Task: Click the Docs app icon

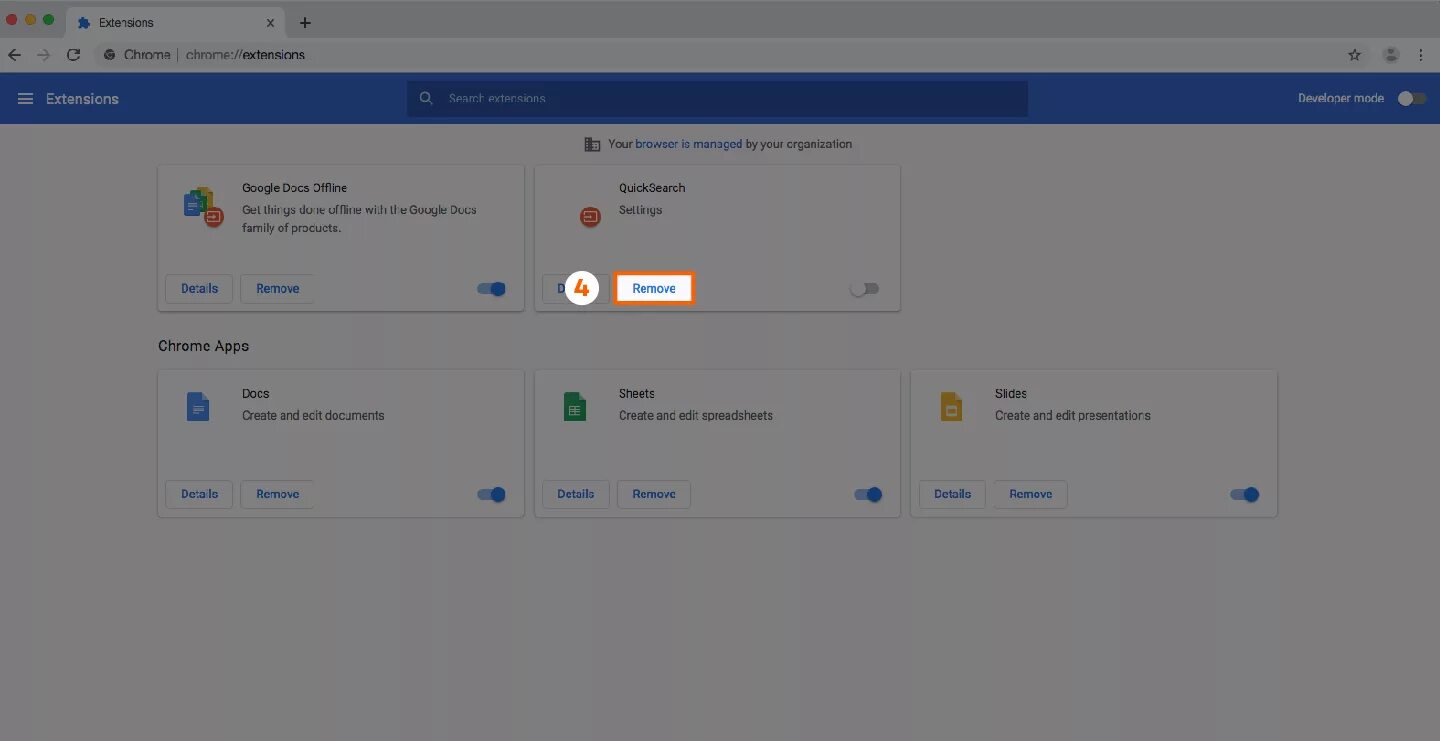Action: 198,406
